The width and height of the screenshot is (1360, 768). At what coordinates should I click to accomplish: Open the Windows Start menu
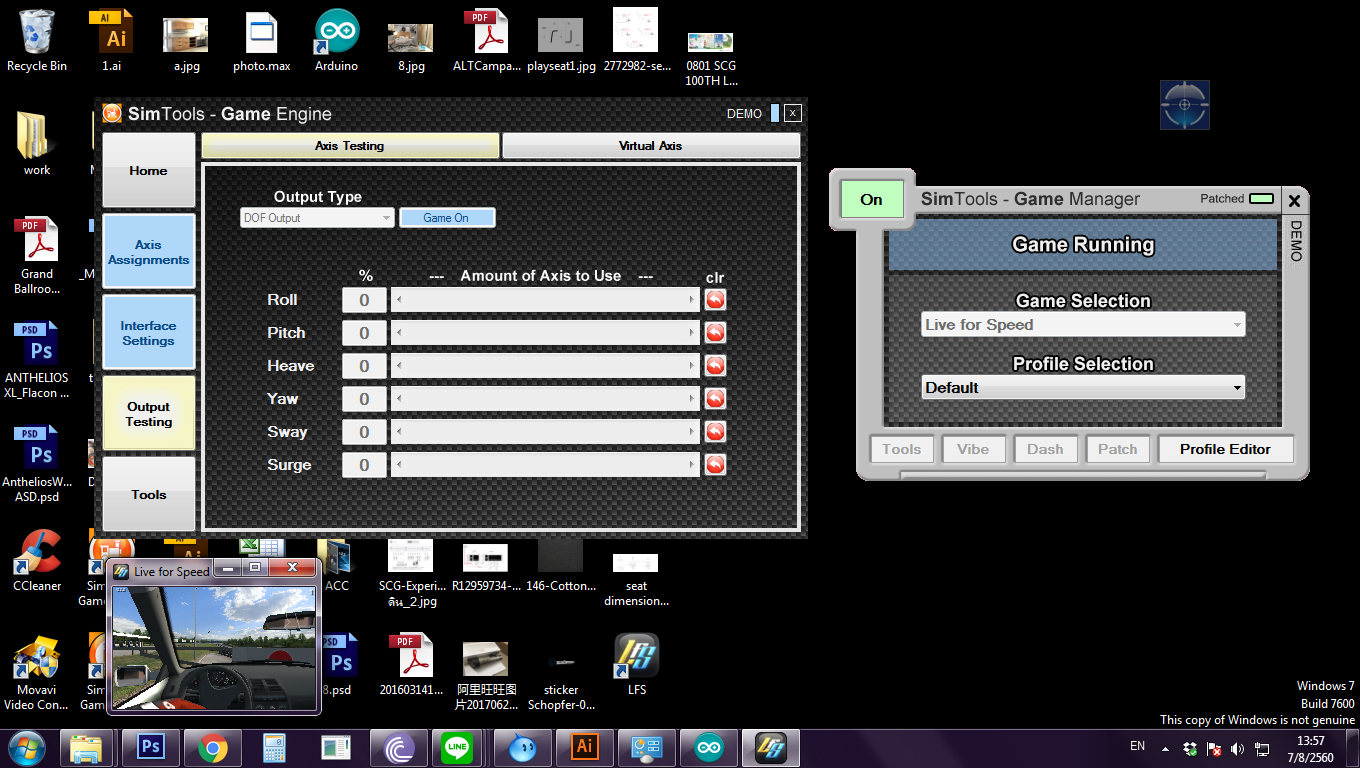(x=27, y=747)
